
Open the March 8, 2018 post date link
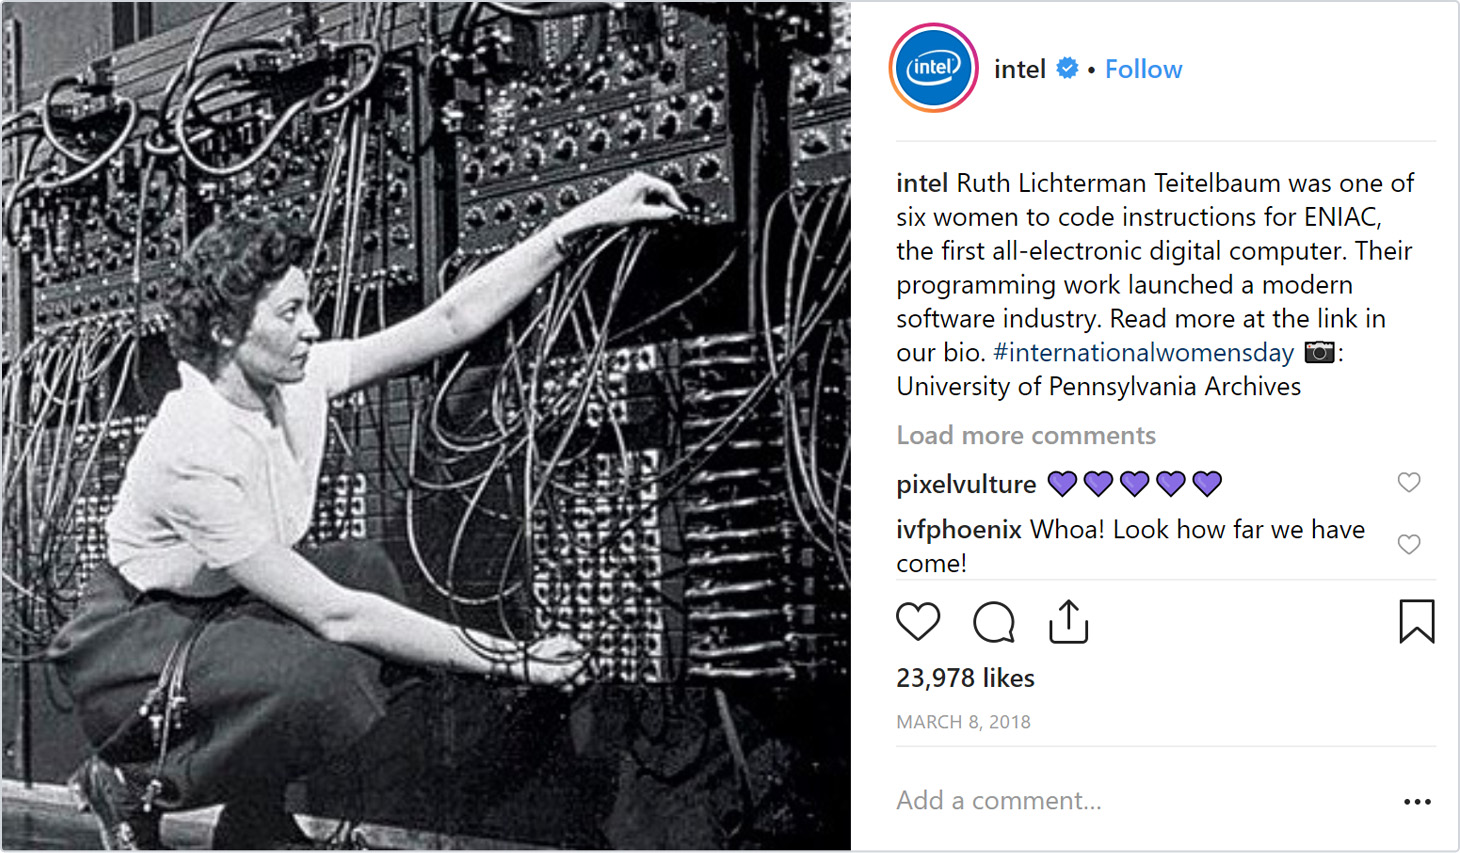point(963,722)
